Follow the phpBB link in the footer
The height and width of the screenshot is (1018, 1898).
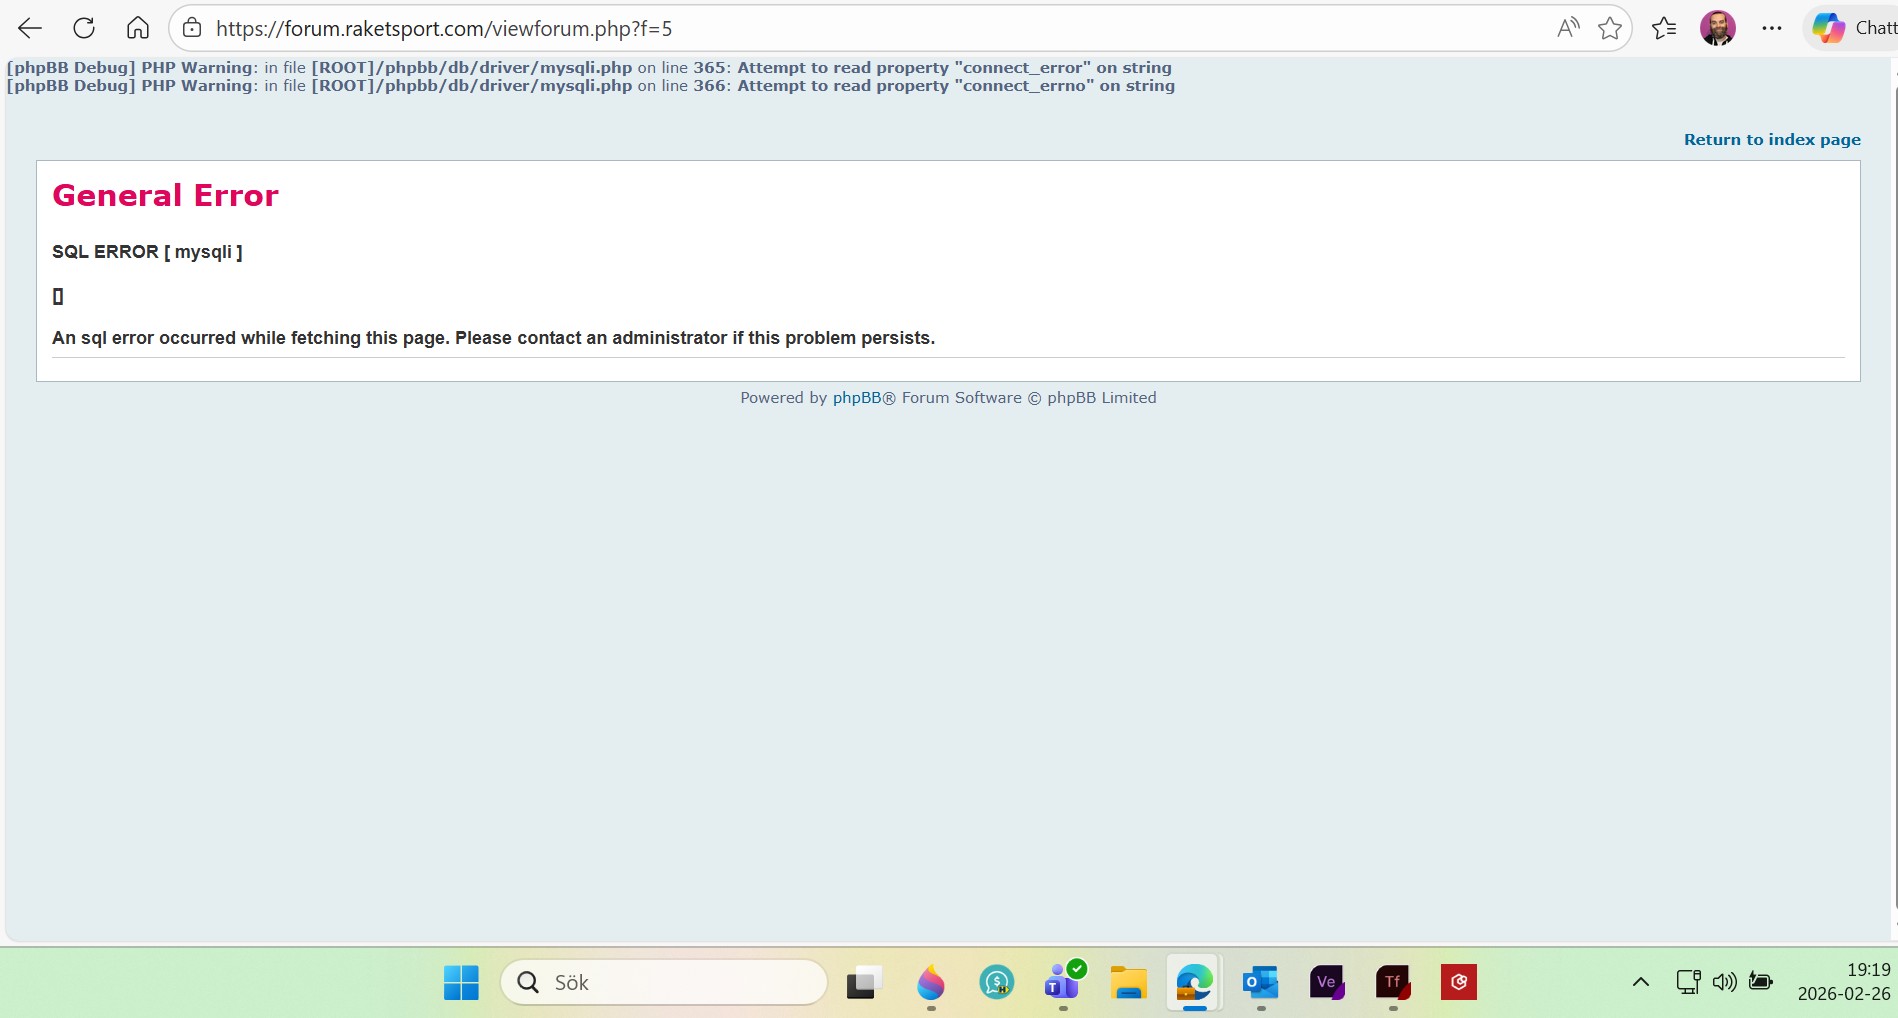click(x=856, y=397)
